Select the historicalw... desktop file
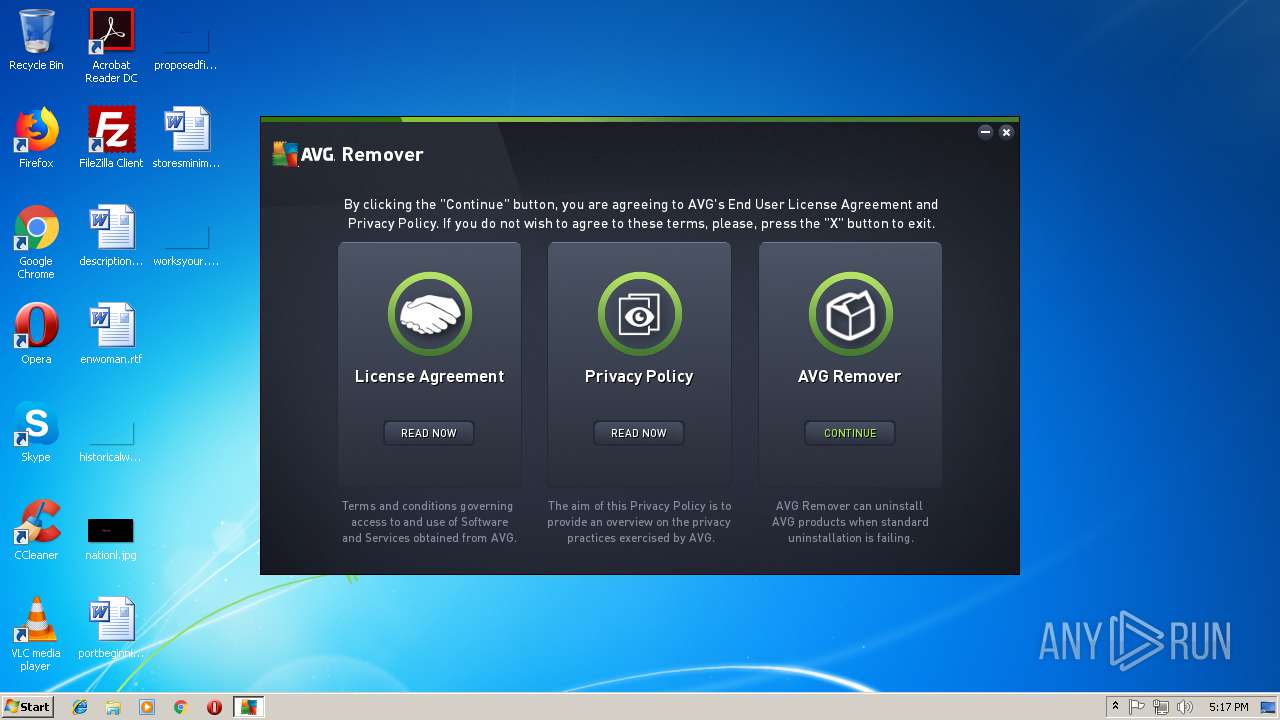The height and width of the screenshot is (720, 1280). tap(111, 440)
